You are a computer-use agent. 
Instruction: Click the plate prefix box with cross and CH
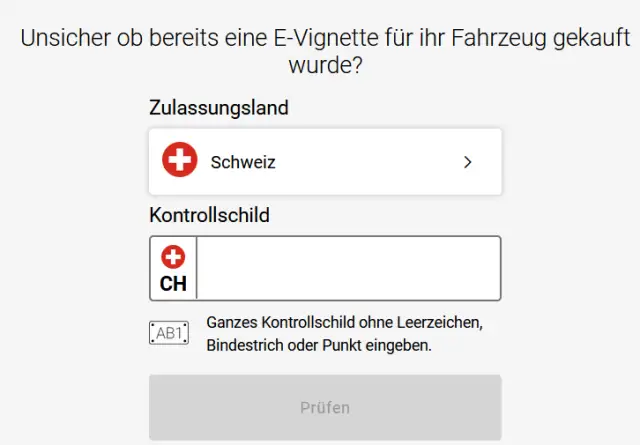(x=174, y=269)
